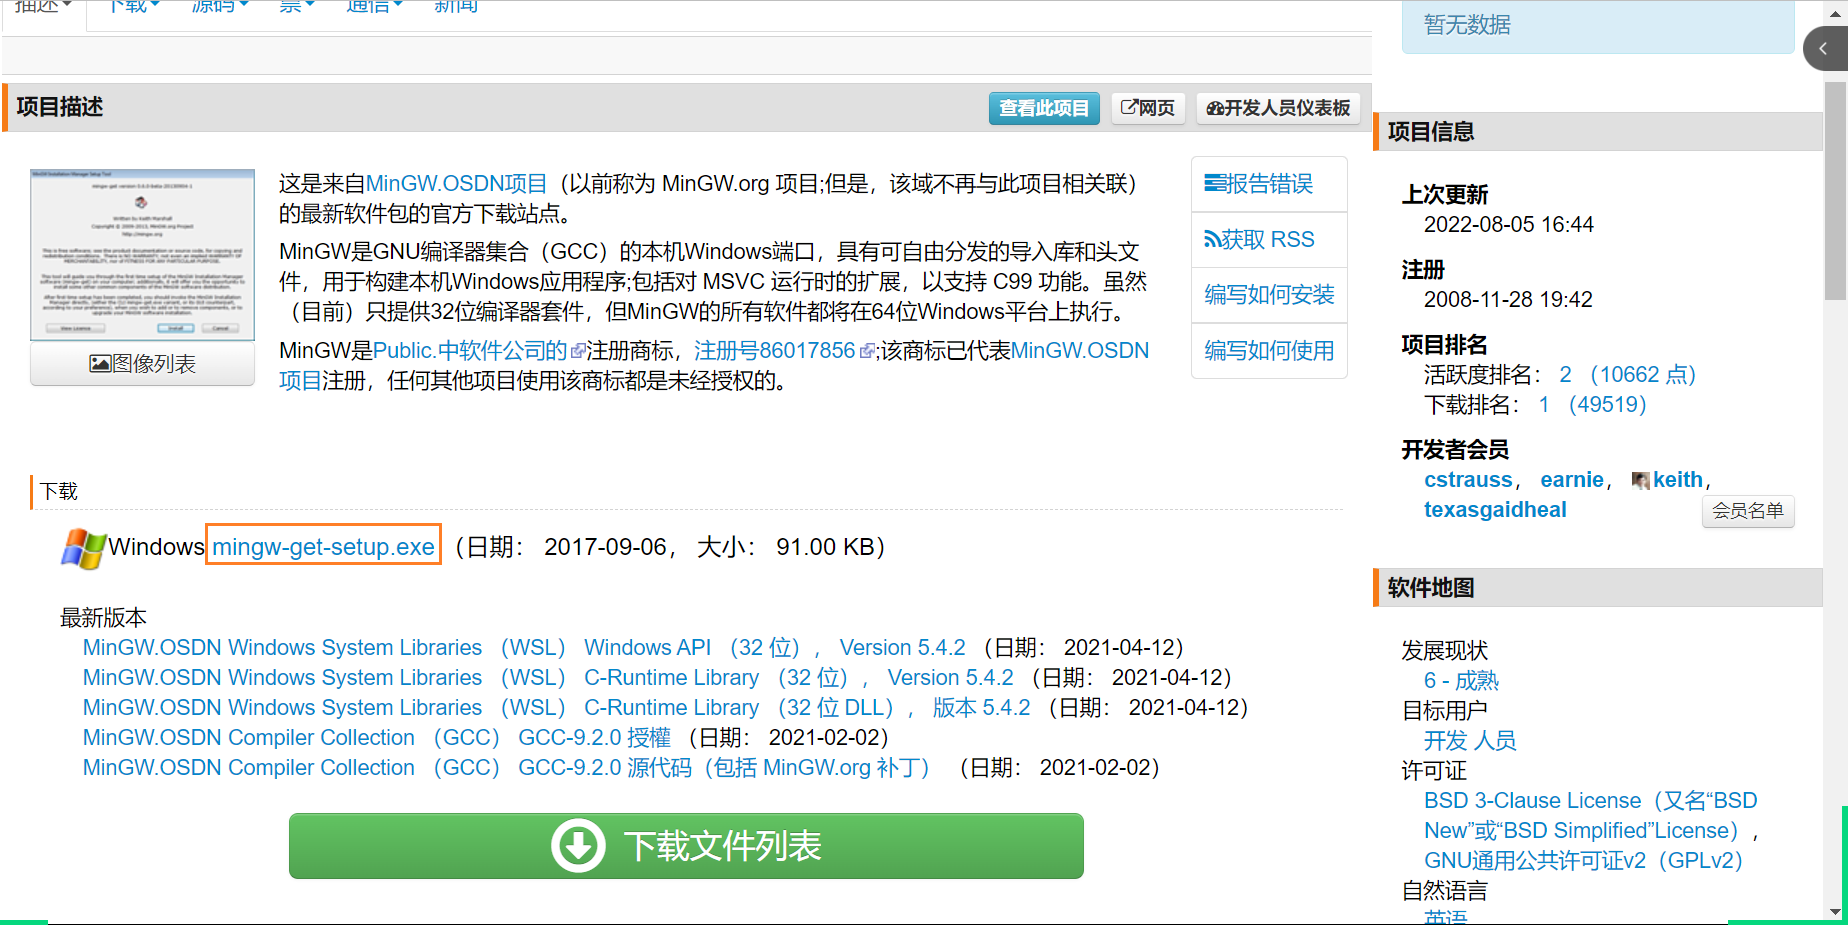The image size is (1848, 925).
Task: Open 编写如何使用 link
Action: pyautogui.click(x=1269, y=351)
